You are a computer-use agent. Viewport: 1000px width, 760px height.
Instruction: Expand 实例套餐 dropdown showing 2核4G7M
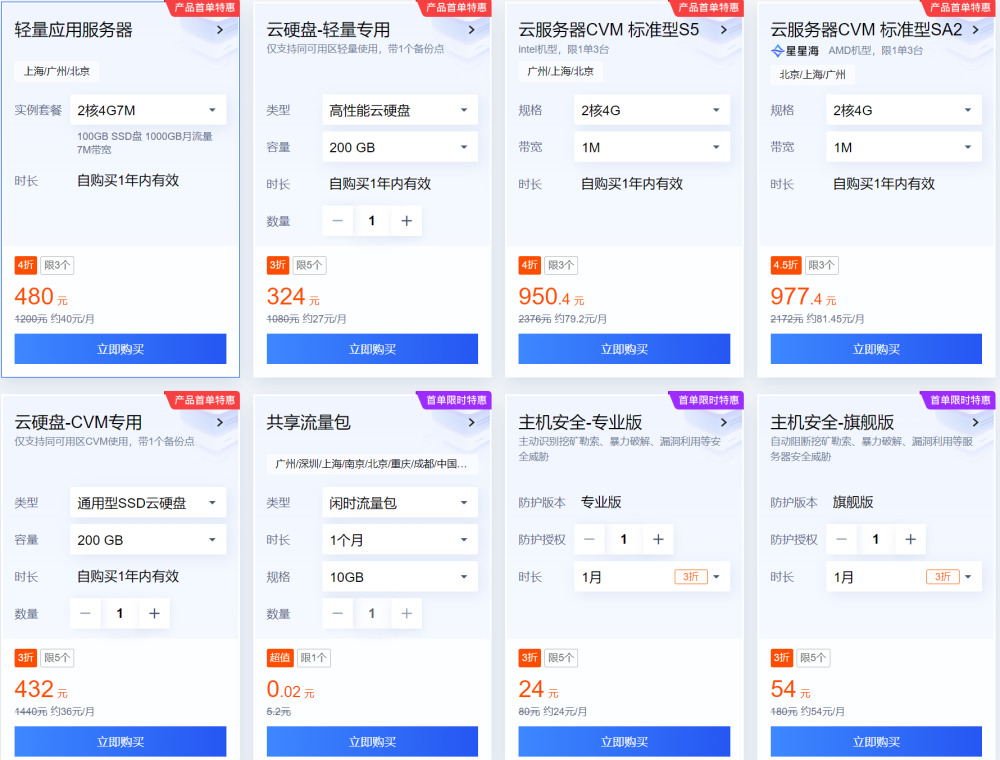[x=150, y=110]
